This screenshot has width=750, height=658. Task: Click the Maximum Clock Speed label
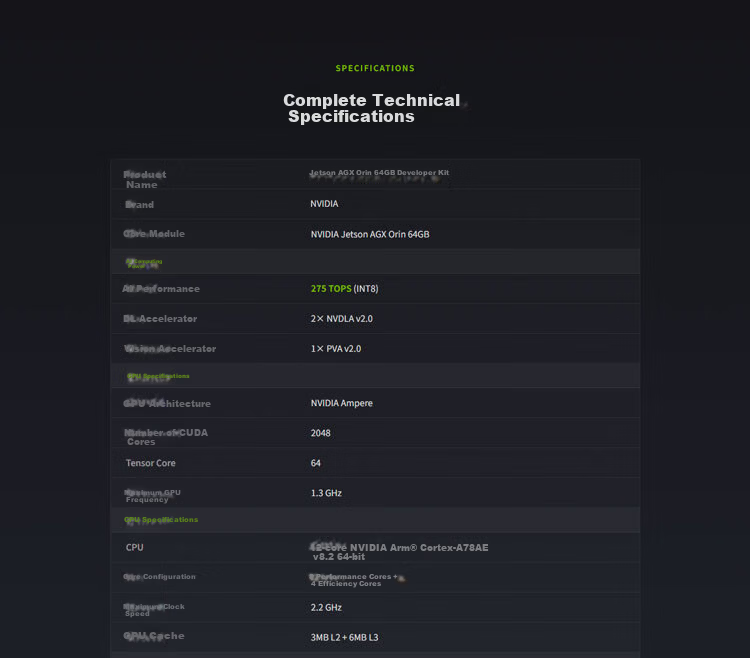(154, 610)
